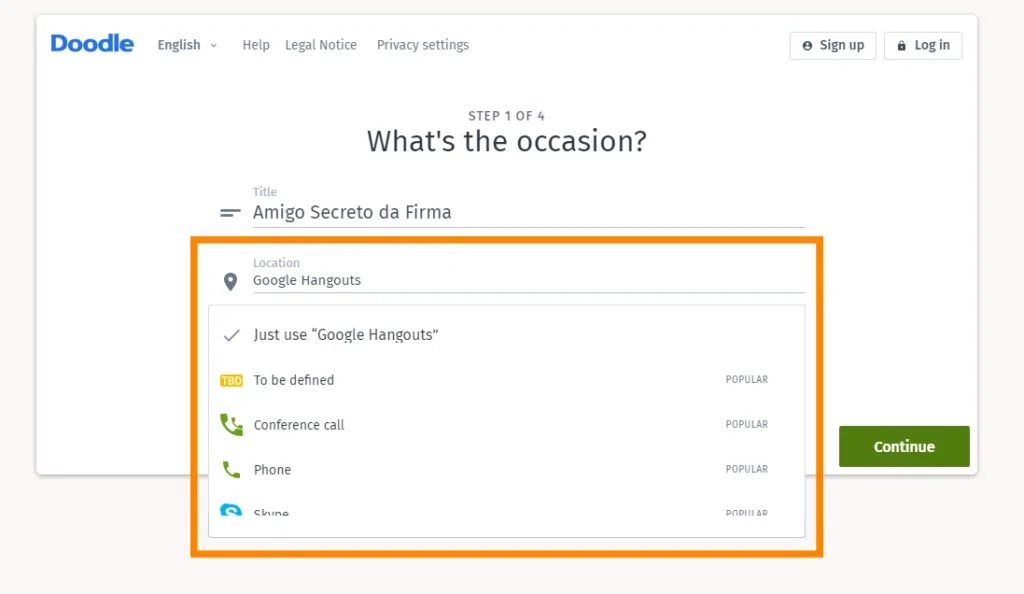The height and width of the screenshot is (594, 1024).
Task: Choose "Conference call" from location suggestions
Action: coord(299,425)
